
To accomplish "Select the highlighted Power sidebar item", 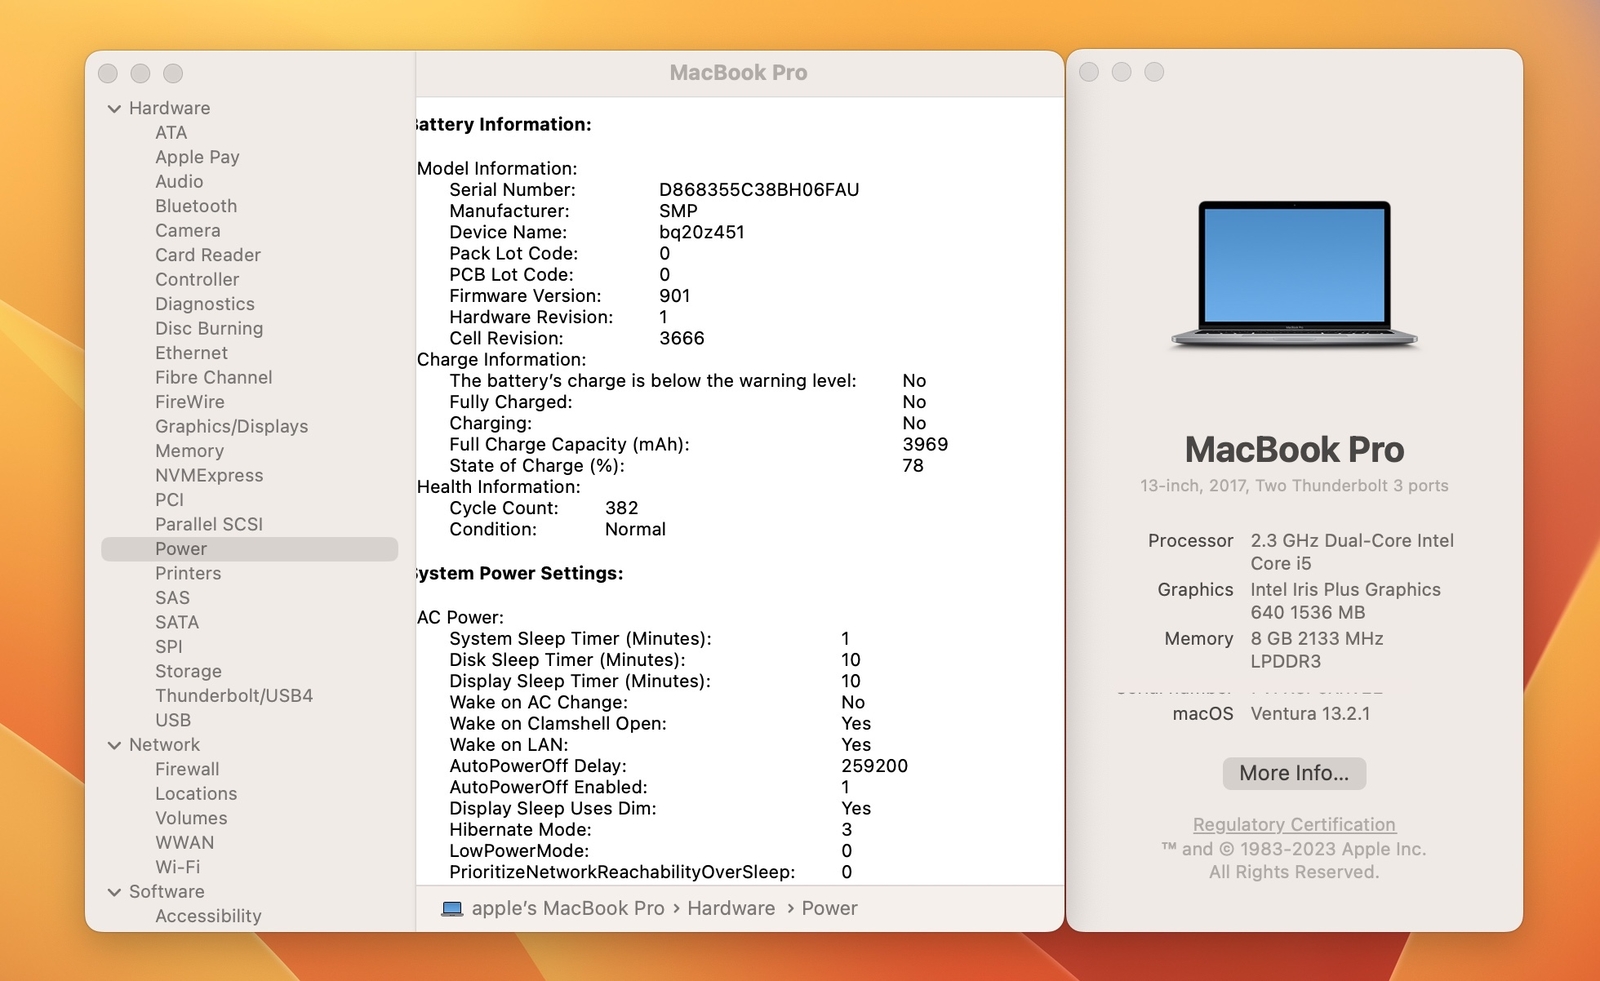I will tap(250, 549).
